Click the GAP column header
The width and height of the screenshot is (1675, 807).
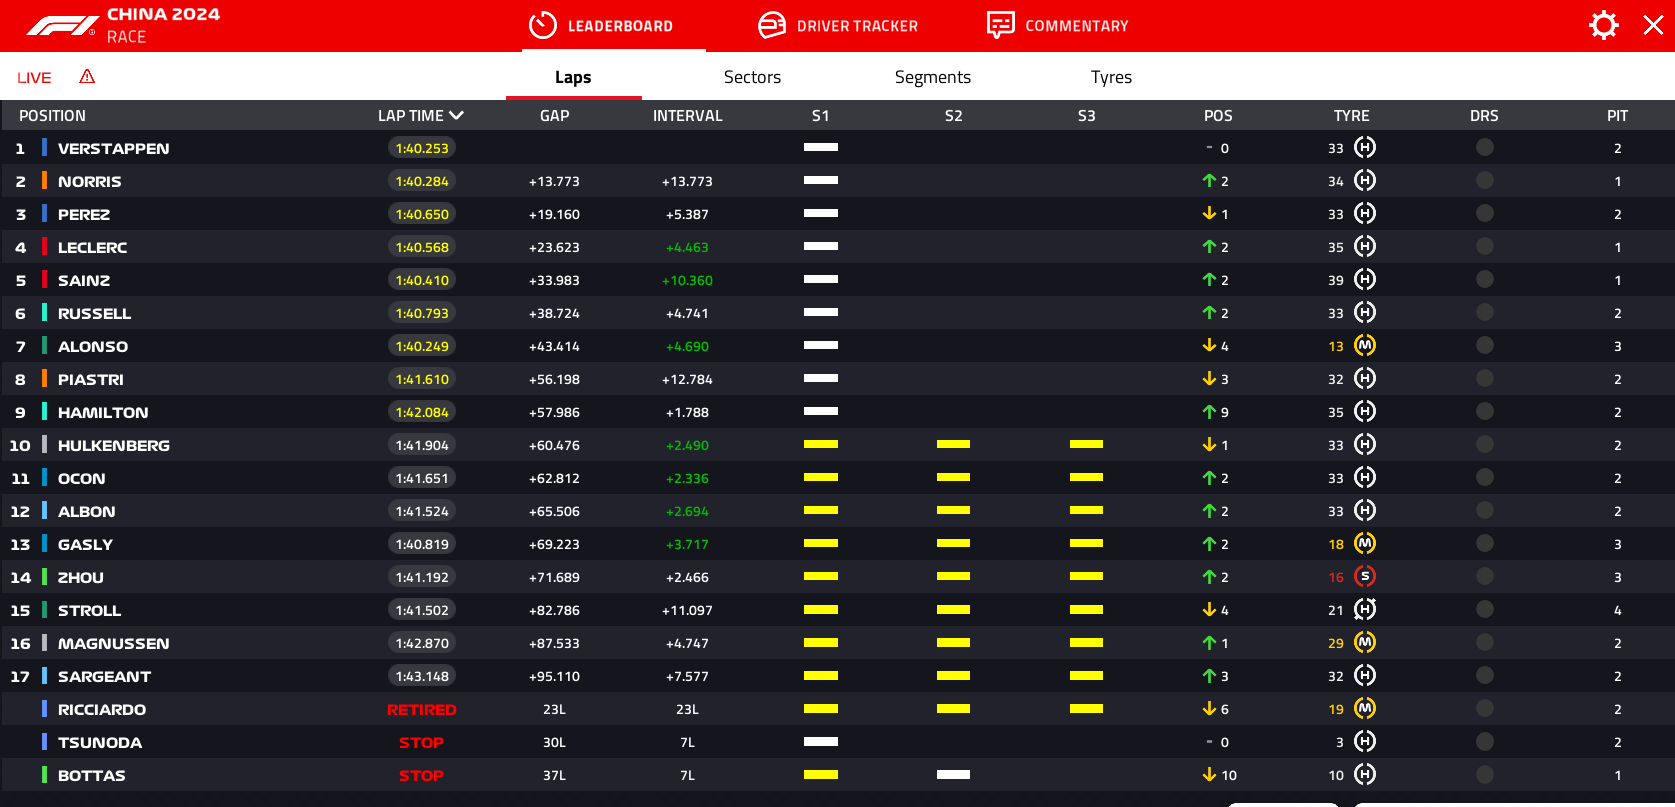click(555, 116)
